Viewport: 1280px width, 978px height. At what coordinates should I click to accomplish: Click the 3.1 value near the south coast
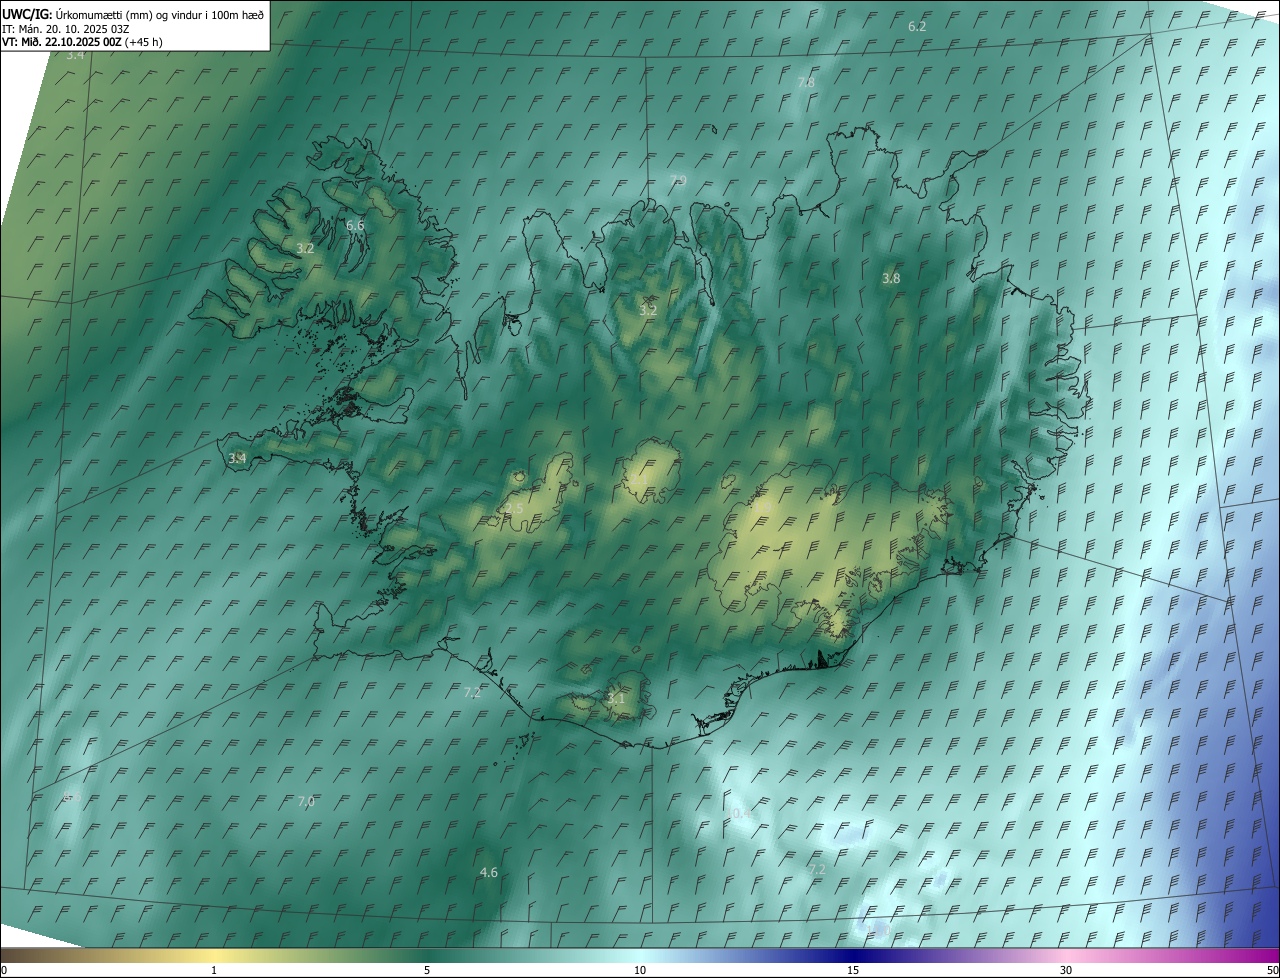click(x=616, y=698)
